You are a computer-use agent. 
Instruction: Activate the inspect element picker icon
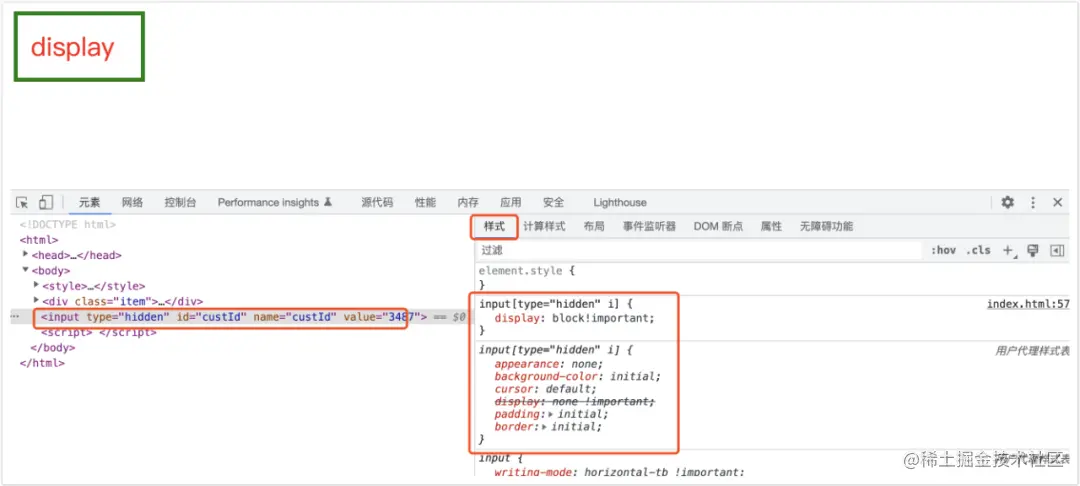23,202
